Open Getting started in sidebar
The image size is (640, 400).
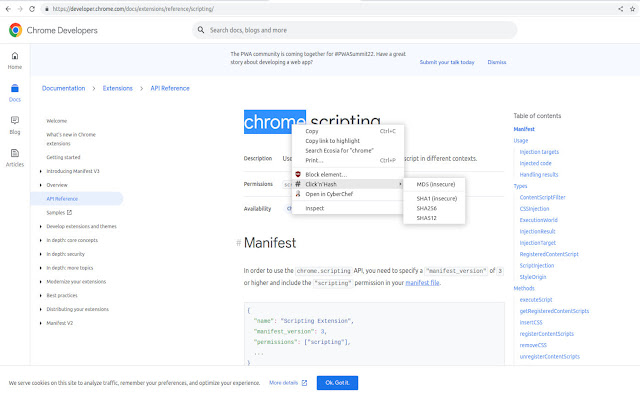pos(63,157)
